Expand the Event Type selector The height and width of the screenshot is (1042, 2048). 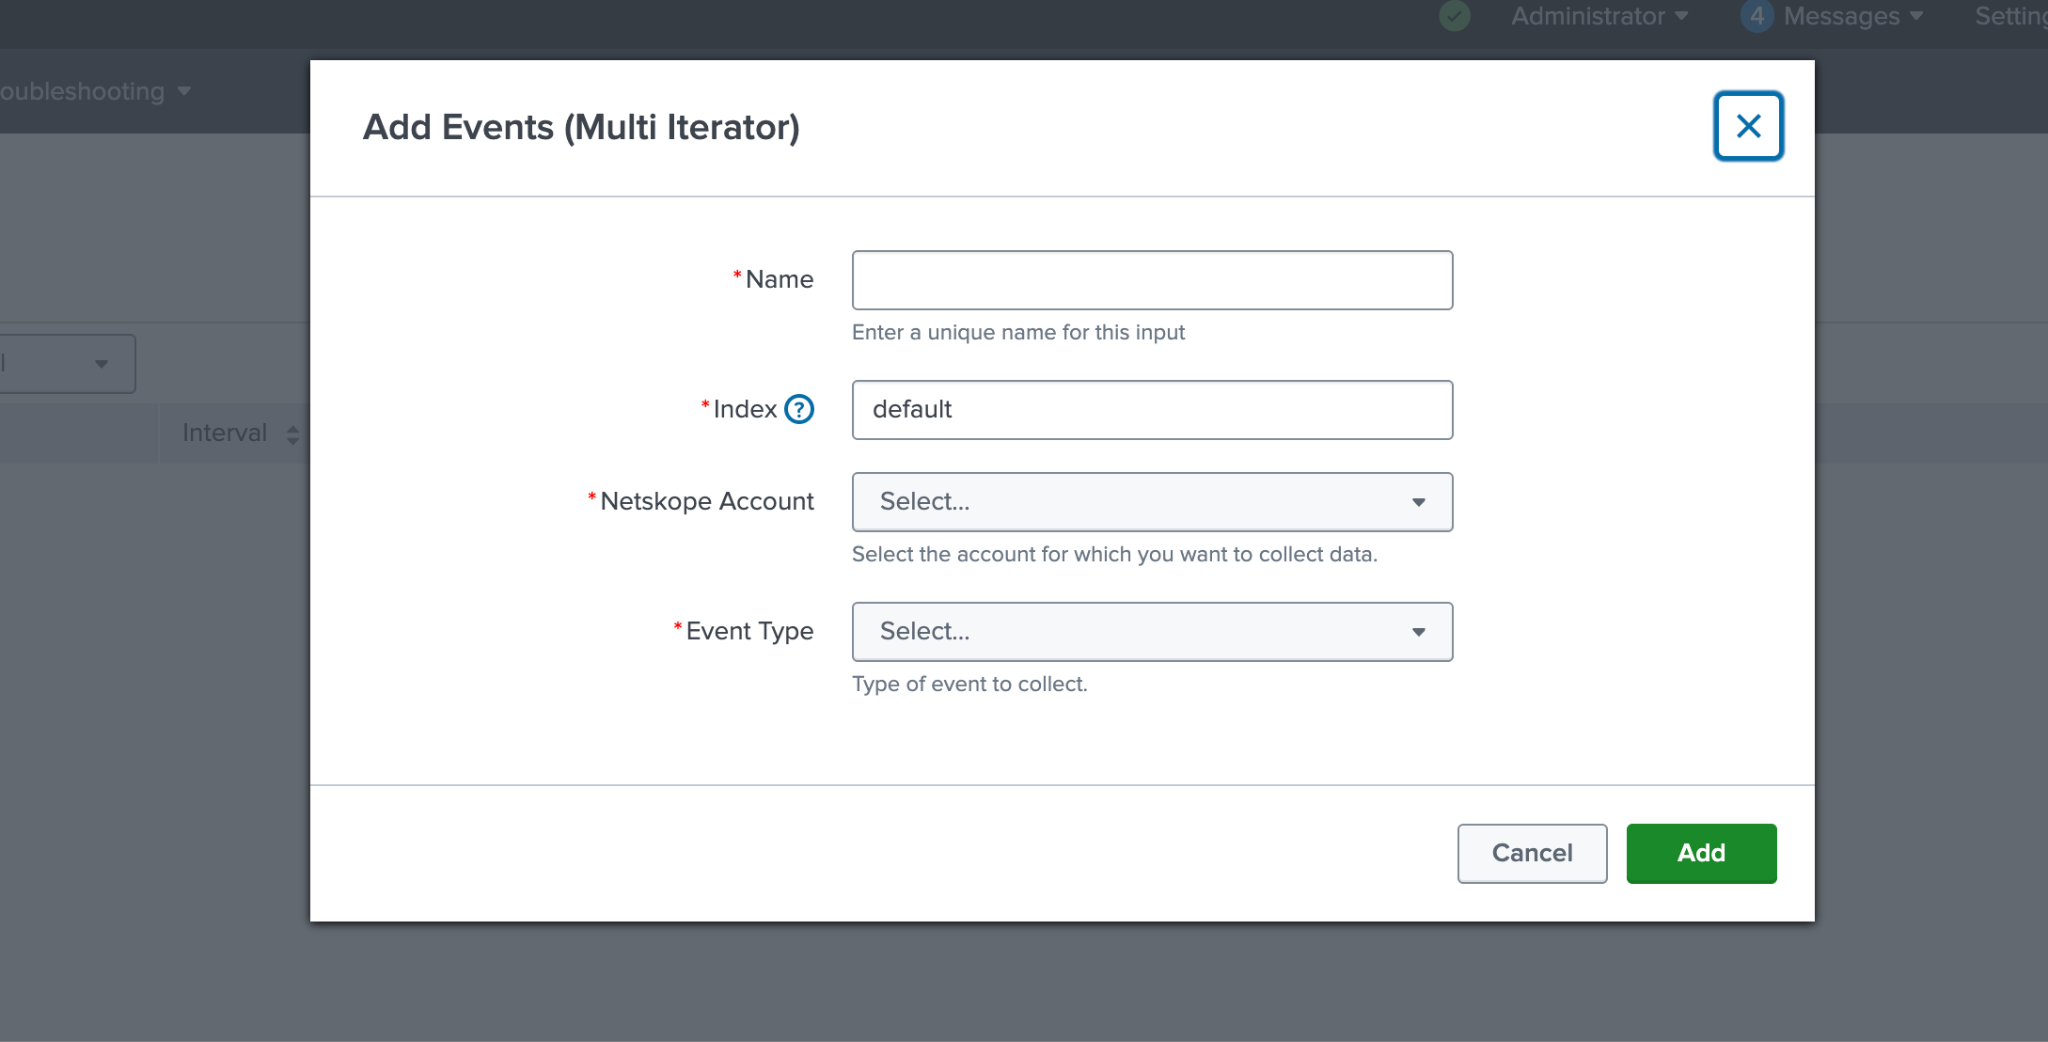pyautogui.click(x=1152, y=632)
